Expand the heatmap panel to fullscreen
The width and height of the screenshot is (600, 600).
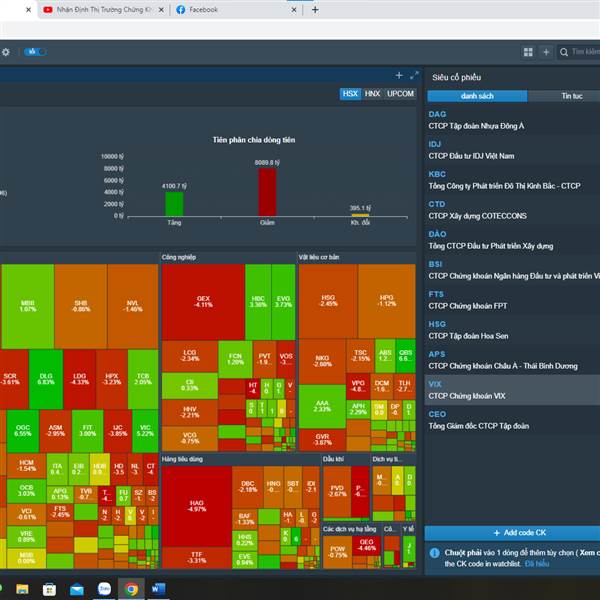tap(414, 75)
